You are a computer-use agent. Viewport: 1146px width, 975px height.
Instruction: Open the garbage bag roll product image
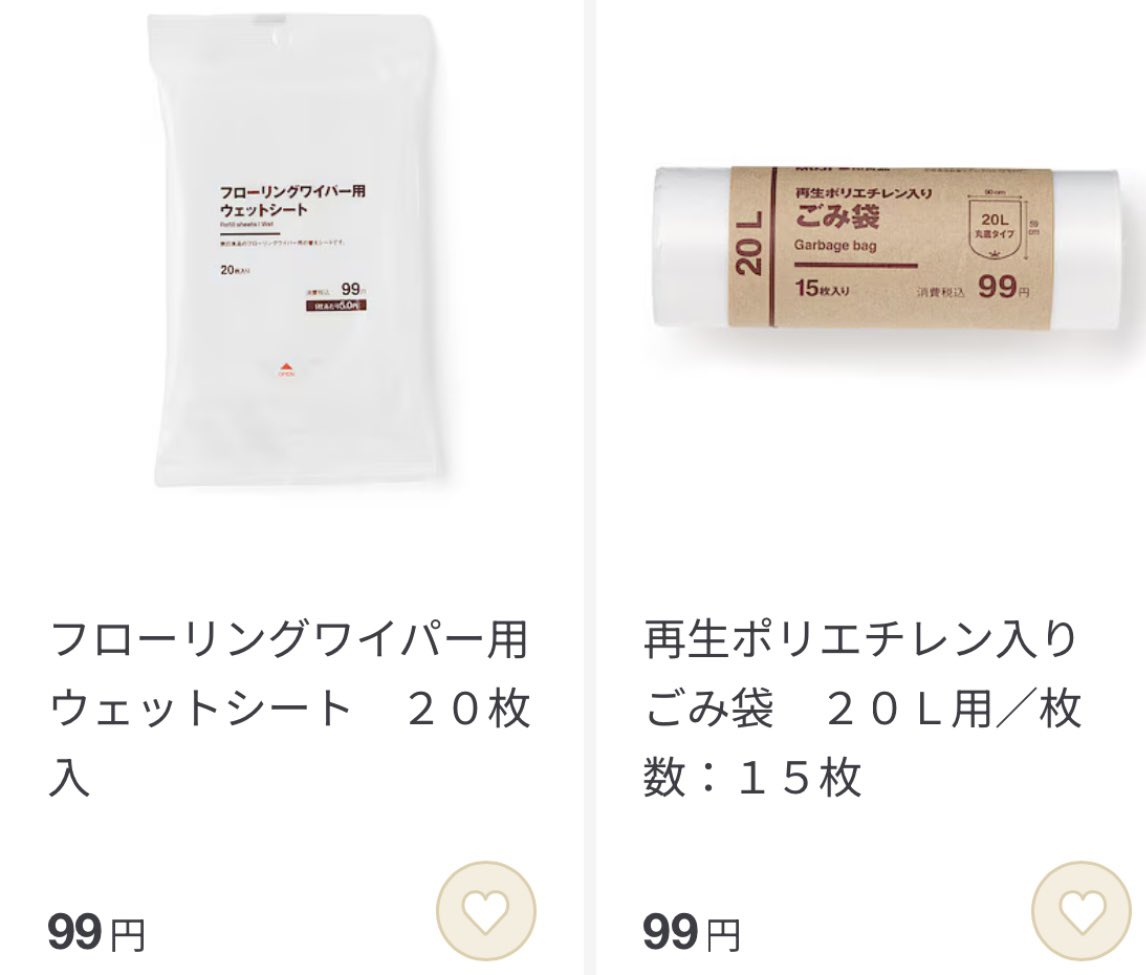(x=886, y=247)
